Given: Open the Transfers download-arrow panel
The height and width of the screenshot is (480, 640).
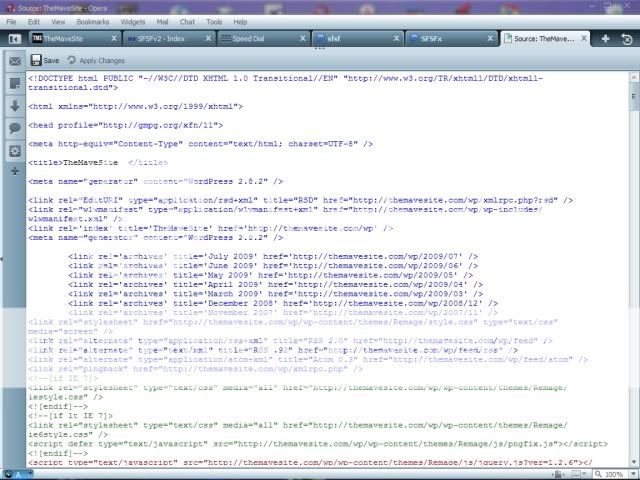Looking at the screenshot, I should click(x=15, y=106).
